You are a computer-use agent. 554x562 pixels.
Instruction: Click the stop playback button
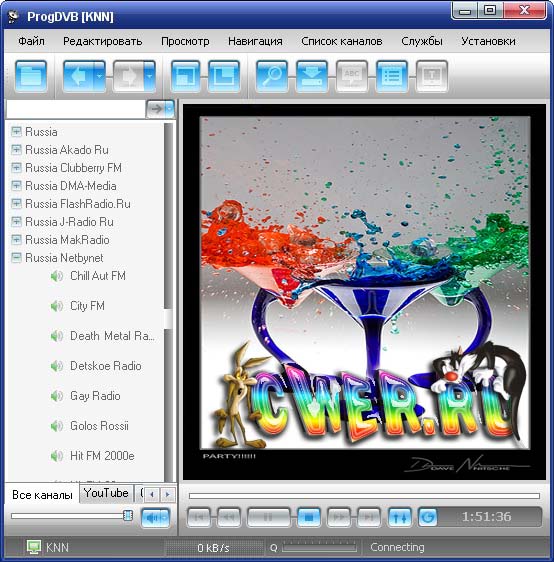pos(309,517)
